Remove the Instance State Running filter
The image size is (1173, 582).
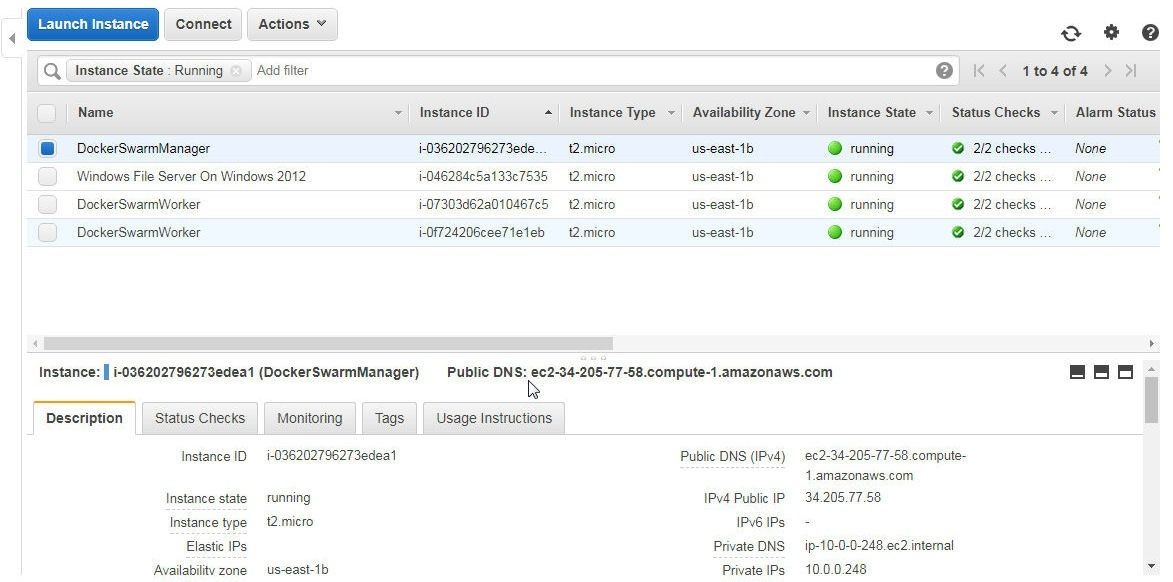236,70
